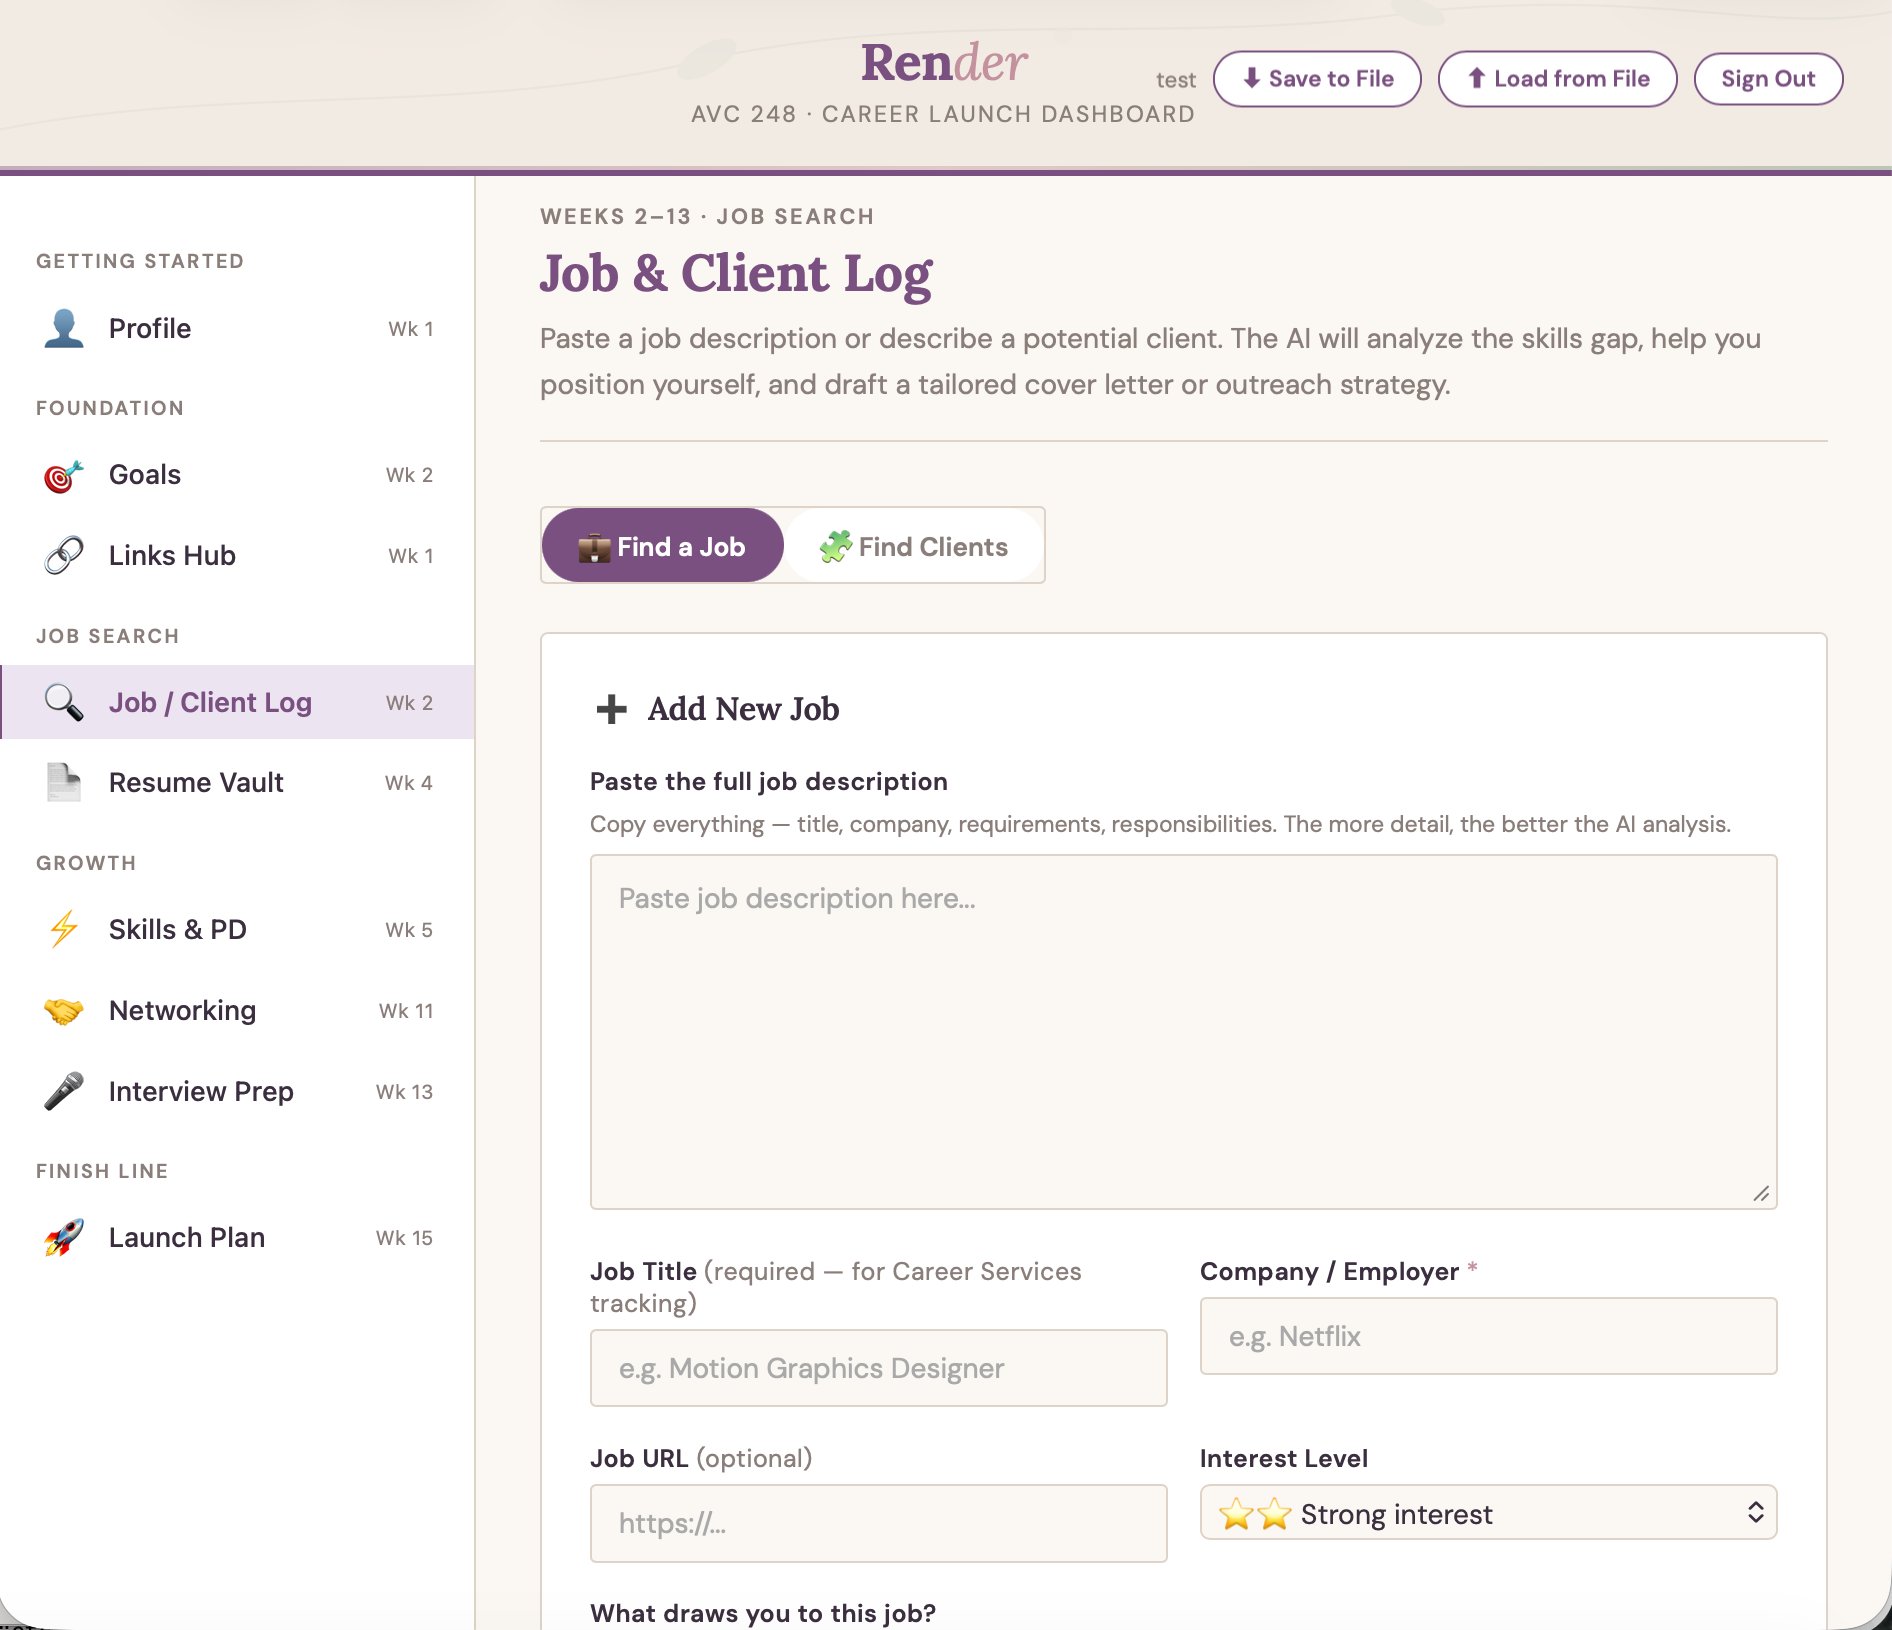Open the Interest Level dropdown

(1488, 1513)
